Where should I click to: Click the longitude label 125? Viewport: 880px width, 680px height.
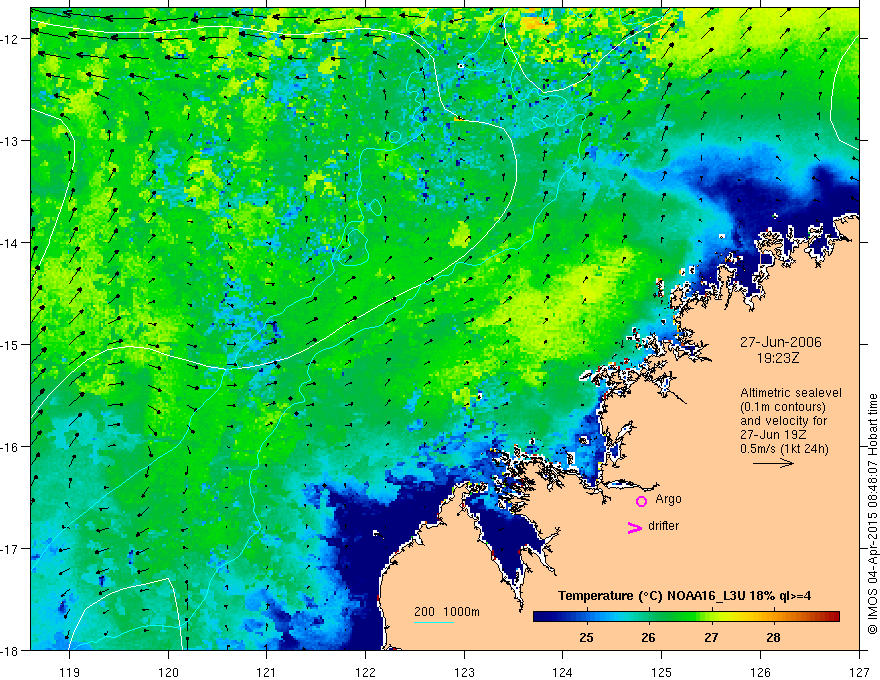coord(662,672)
